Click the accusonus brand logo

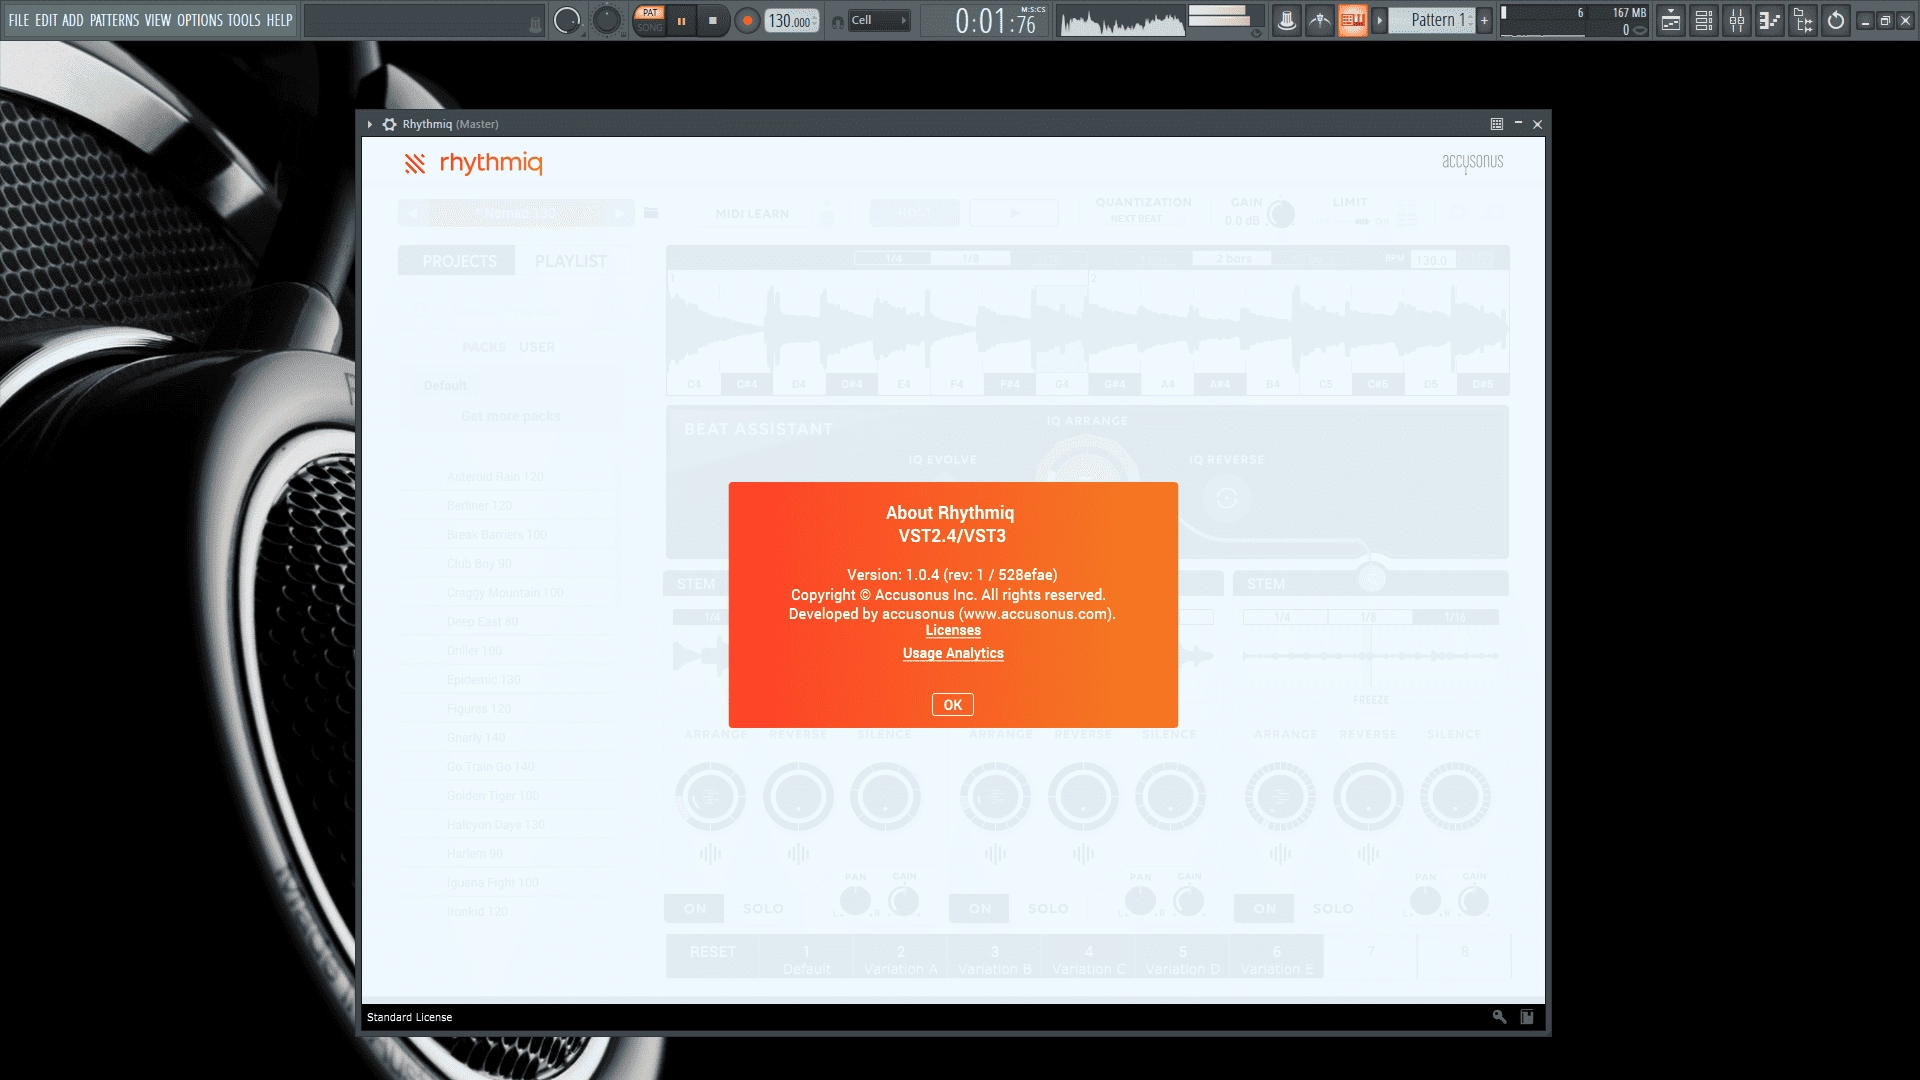(x=1472, y=162)
